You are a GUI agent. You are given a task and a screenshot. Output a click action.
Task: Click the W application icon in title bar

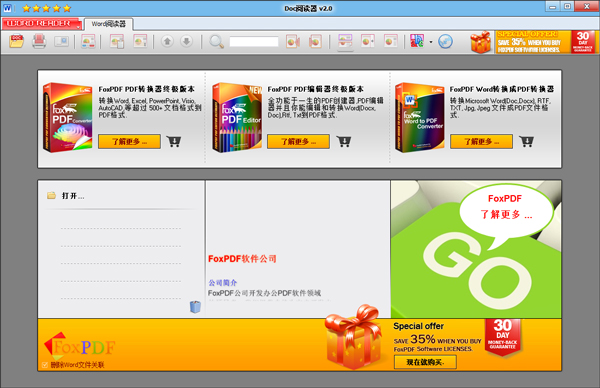pyautogui.click(x=7, y=8)
